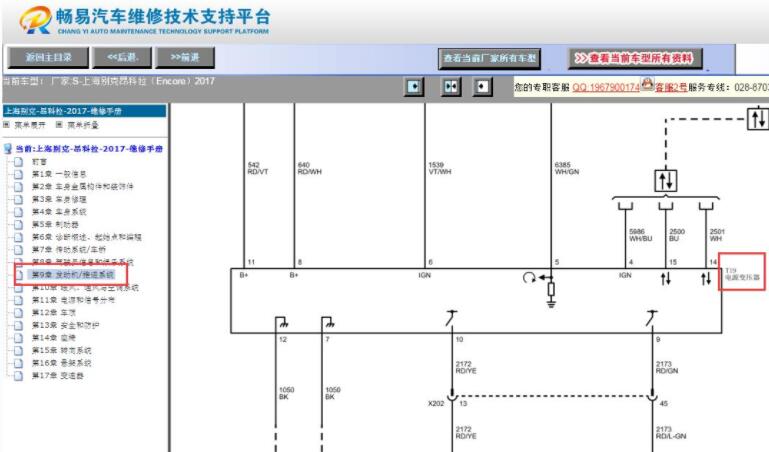Click wire label 1539 VT/WH
The width and height of the screenshot is (769, 452).
click(x=440, y=168)
